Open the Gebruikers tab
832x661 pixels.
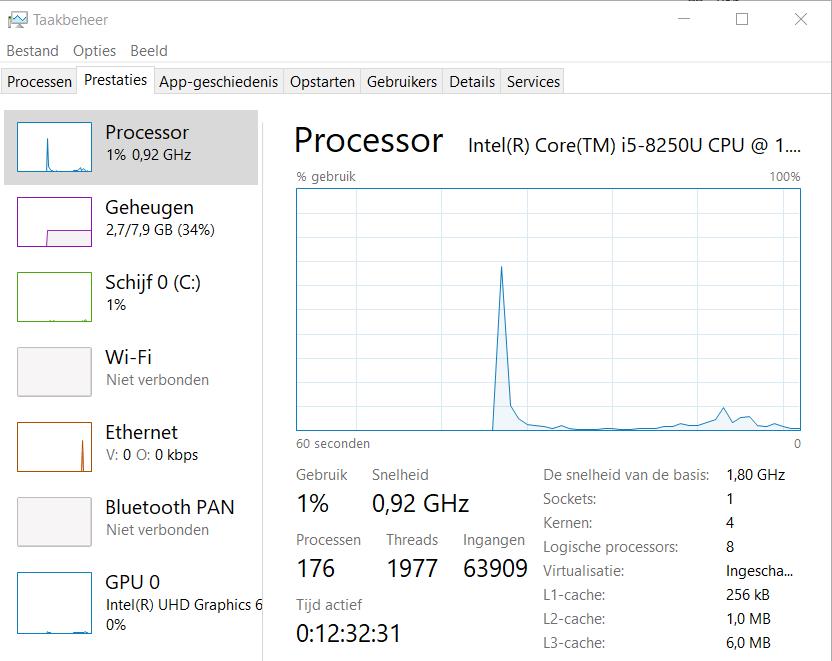[x=402, y=82]
